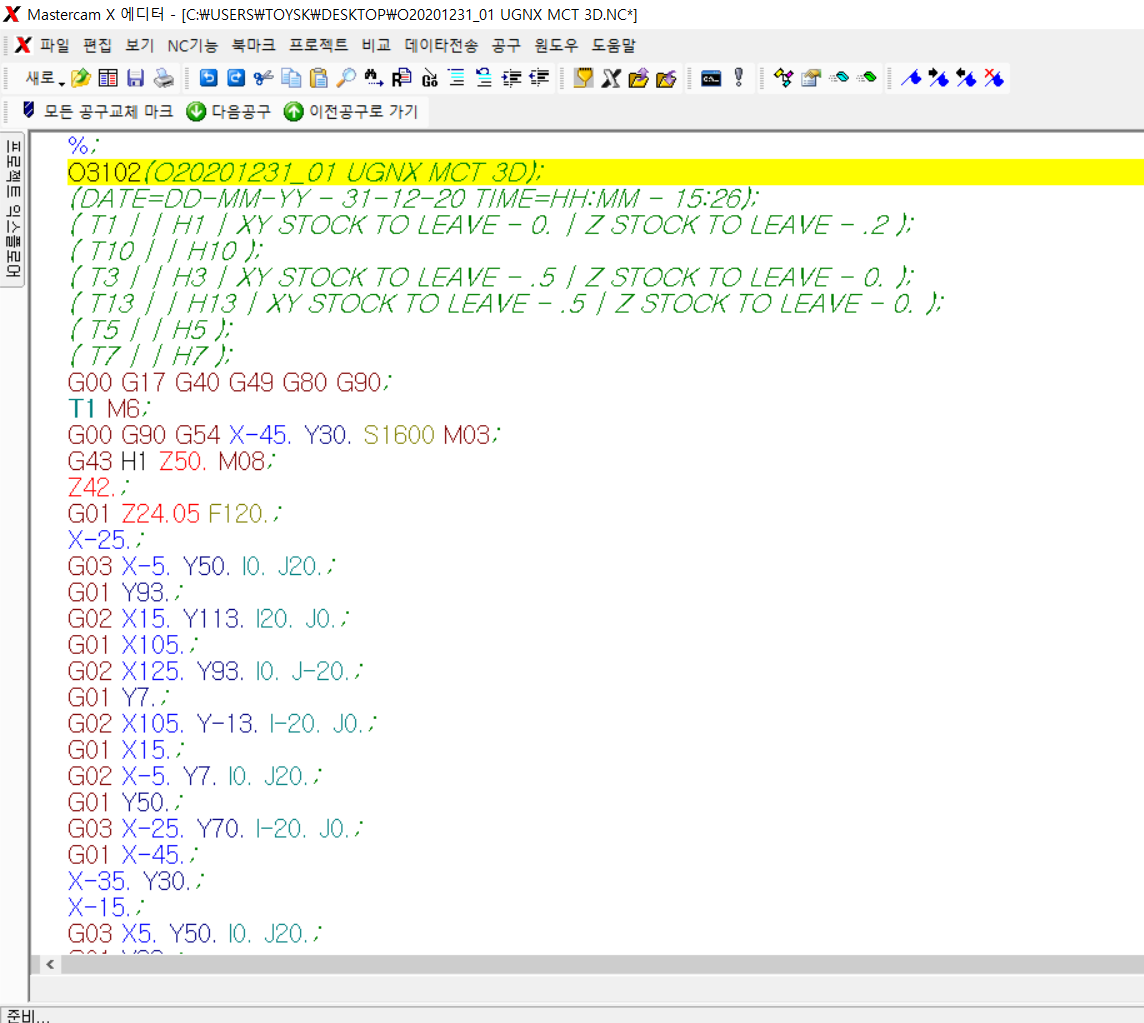The image size is (1144, 1023).
Task: Open the 새로 (New) dropdown
Action: point(45,78)
